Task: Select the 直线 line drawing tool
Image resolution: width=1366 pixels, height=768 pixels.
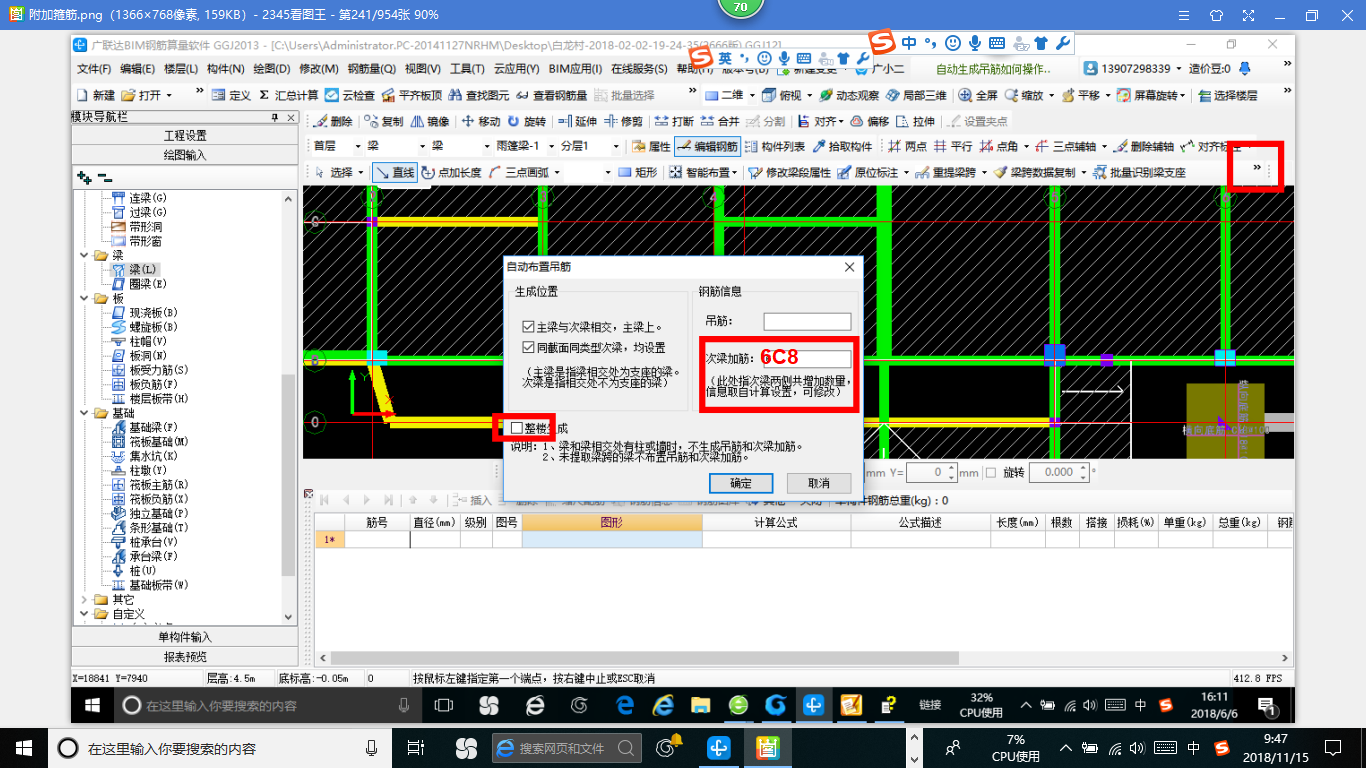Action: click(395, 172)
